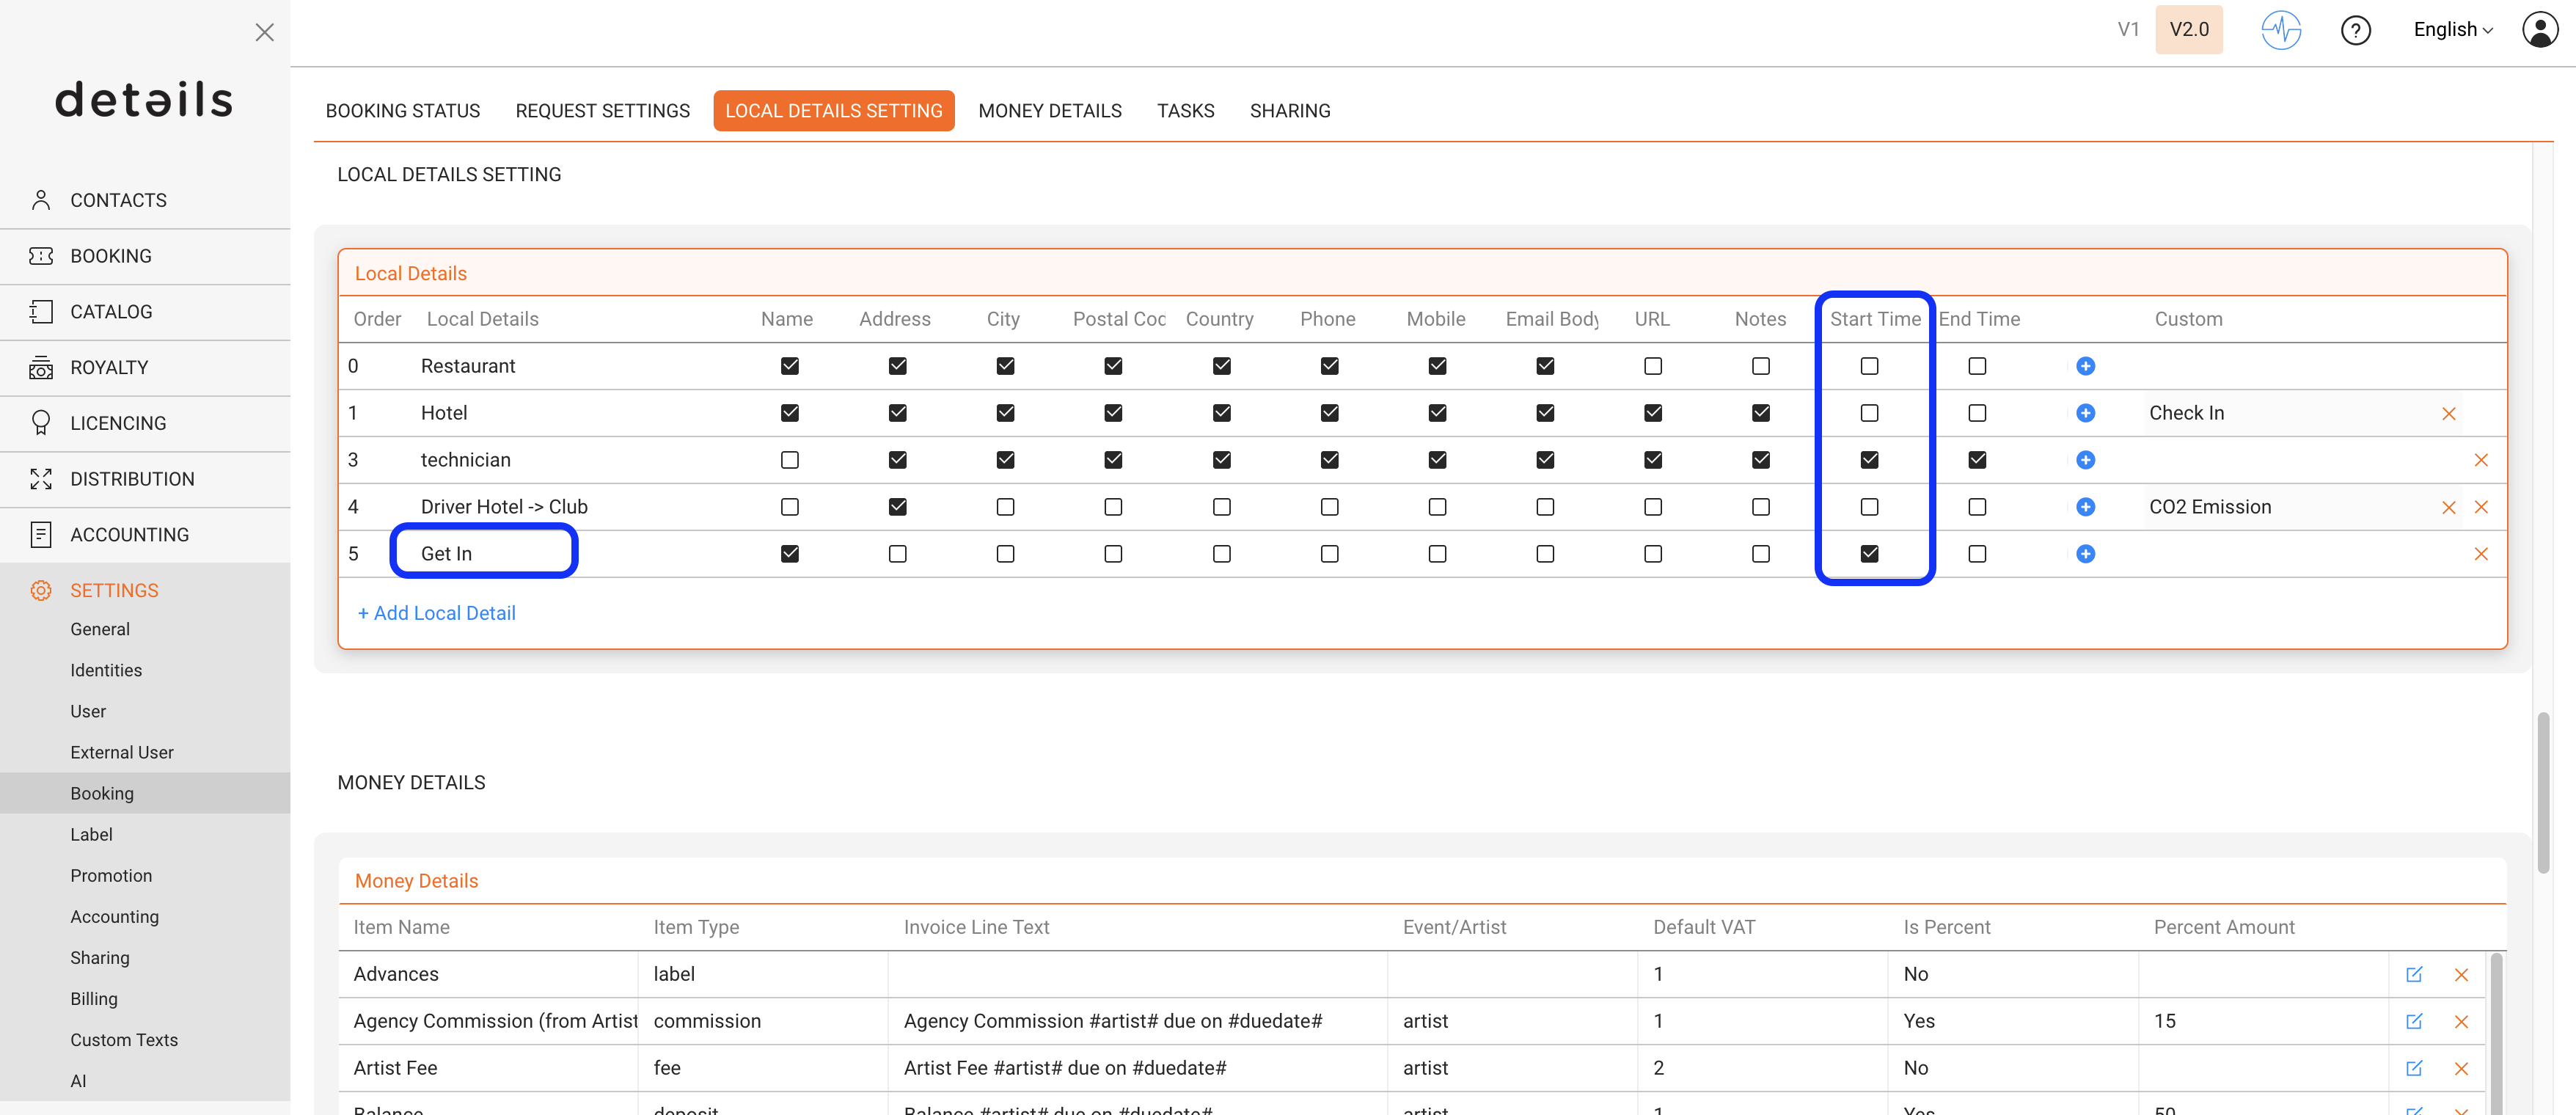Open Royalty section in sidebar
The image size is (2576, 1115).
pos(109,368)
